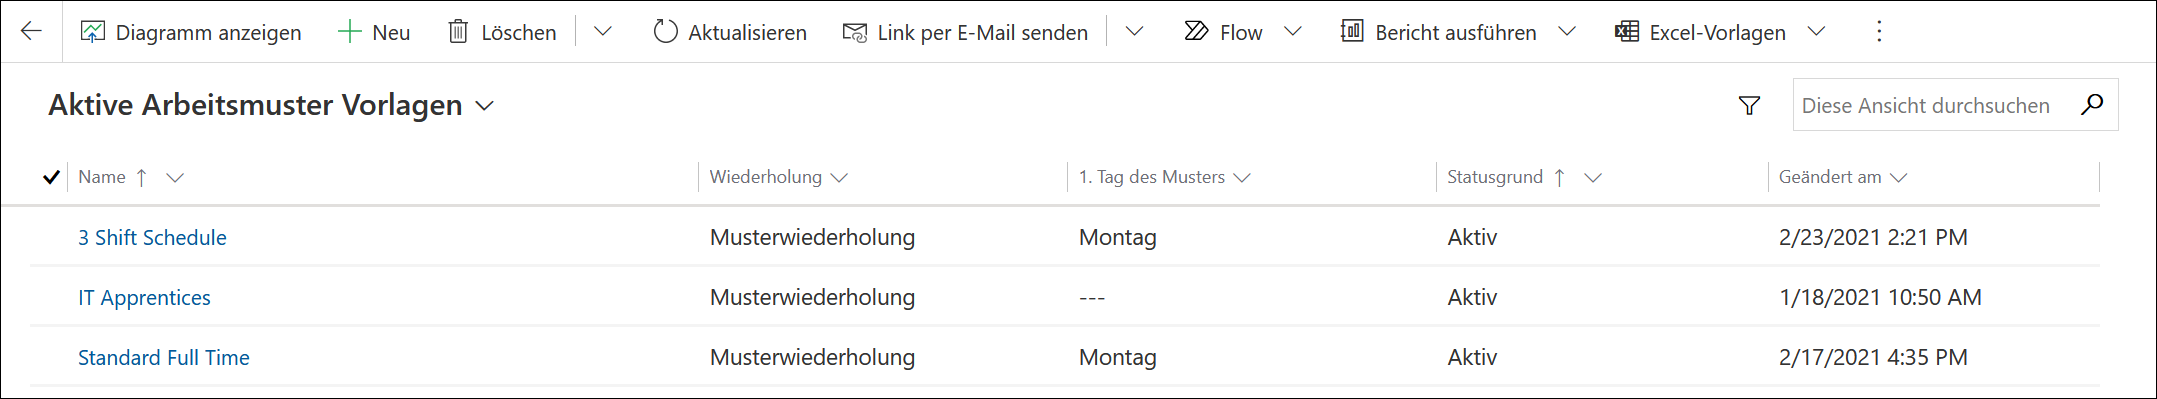Click the Löschen trash can icon
2157x399 pixels.
click(x=458, y=32)
